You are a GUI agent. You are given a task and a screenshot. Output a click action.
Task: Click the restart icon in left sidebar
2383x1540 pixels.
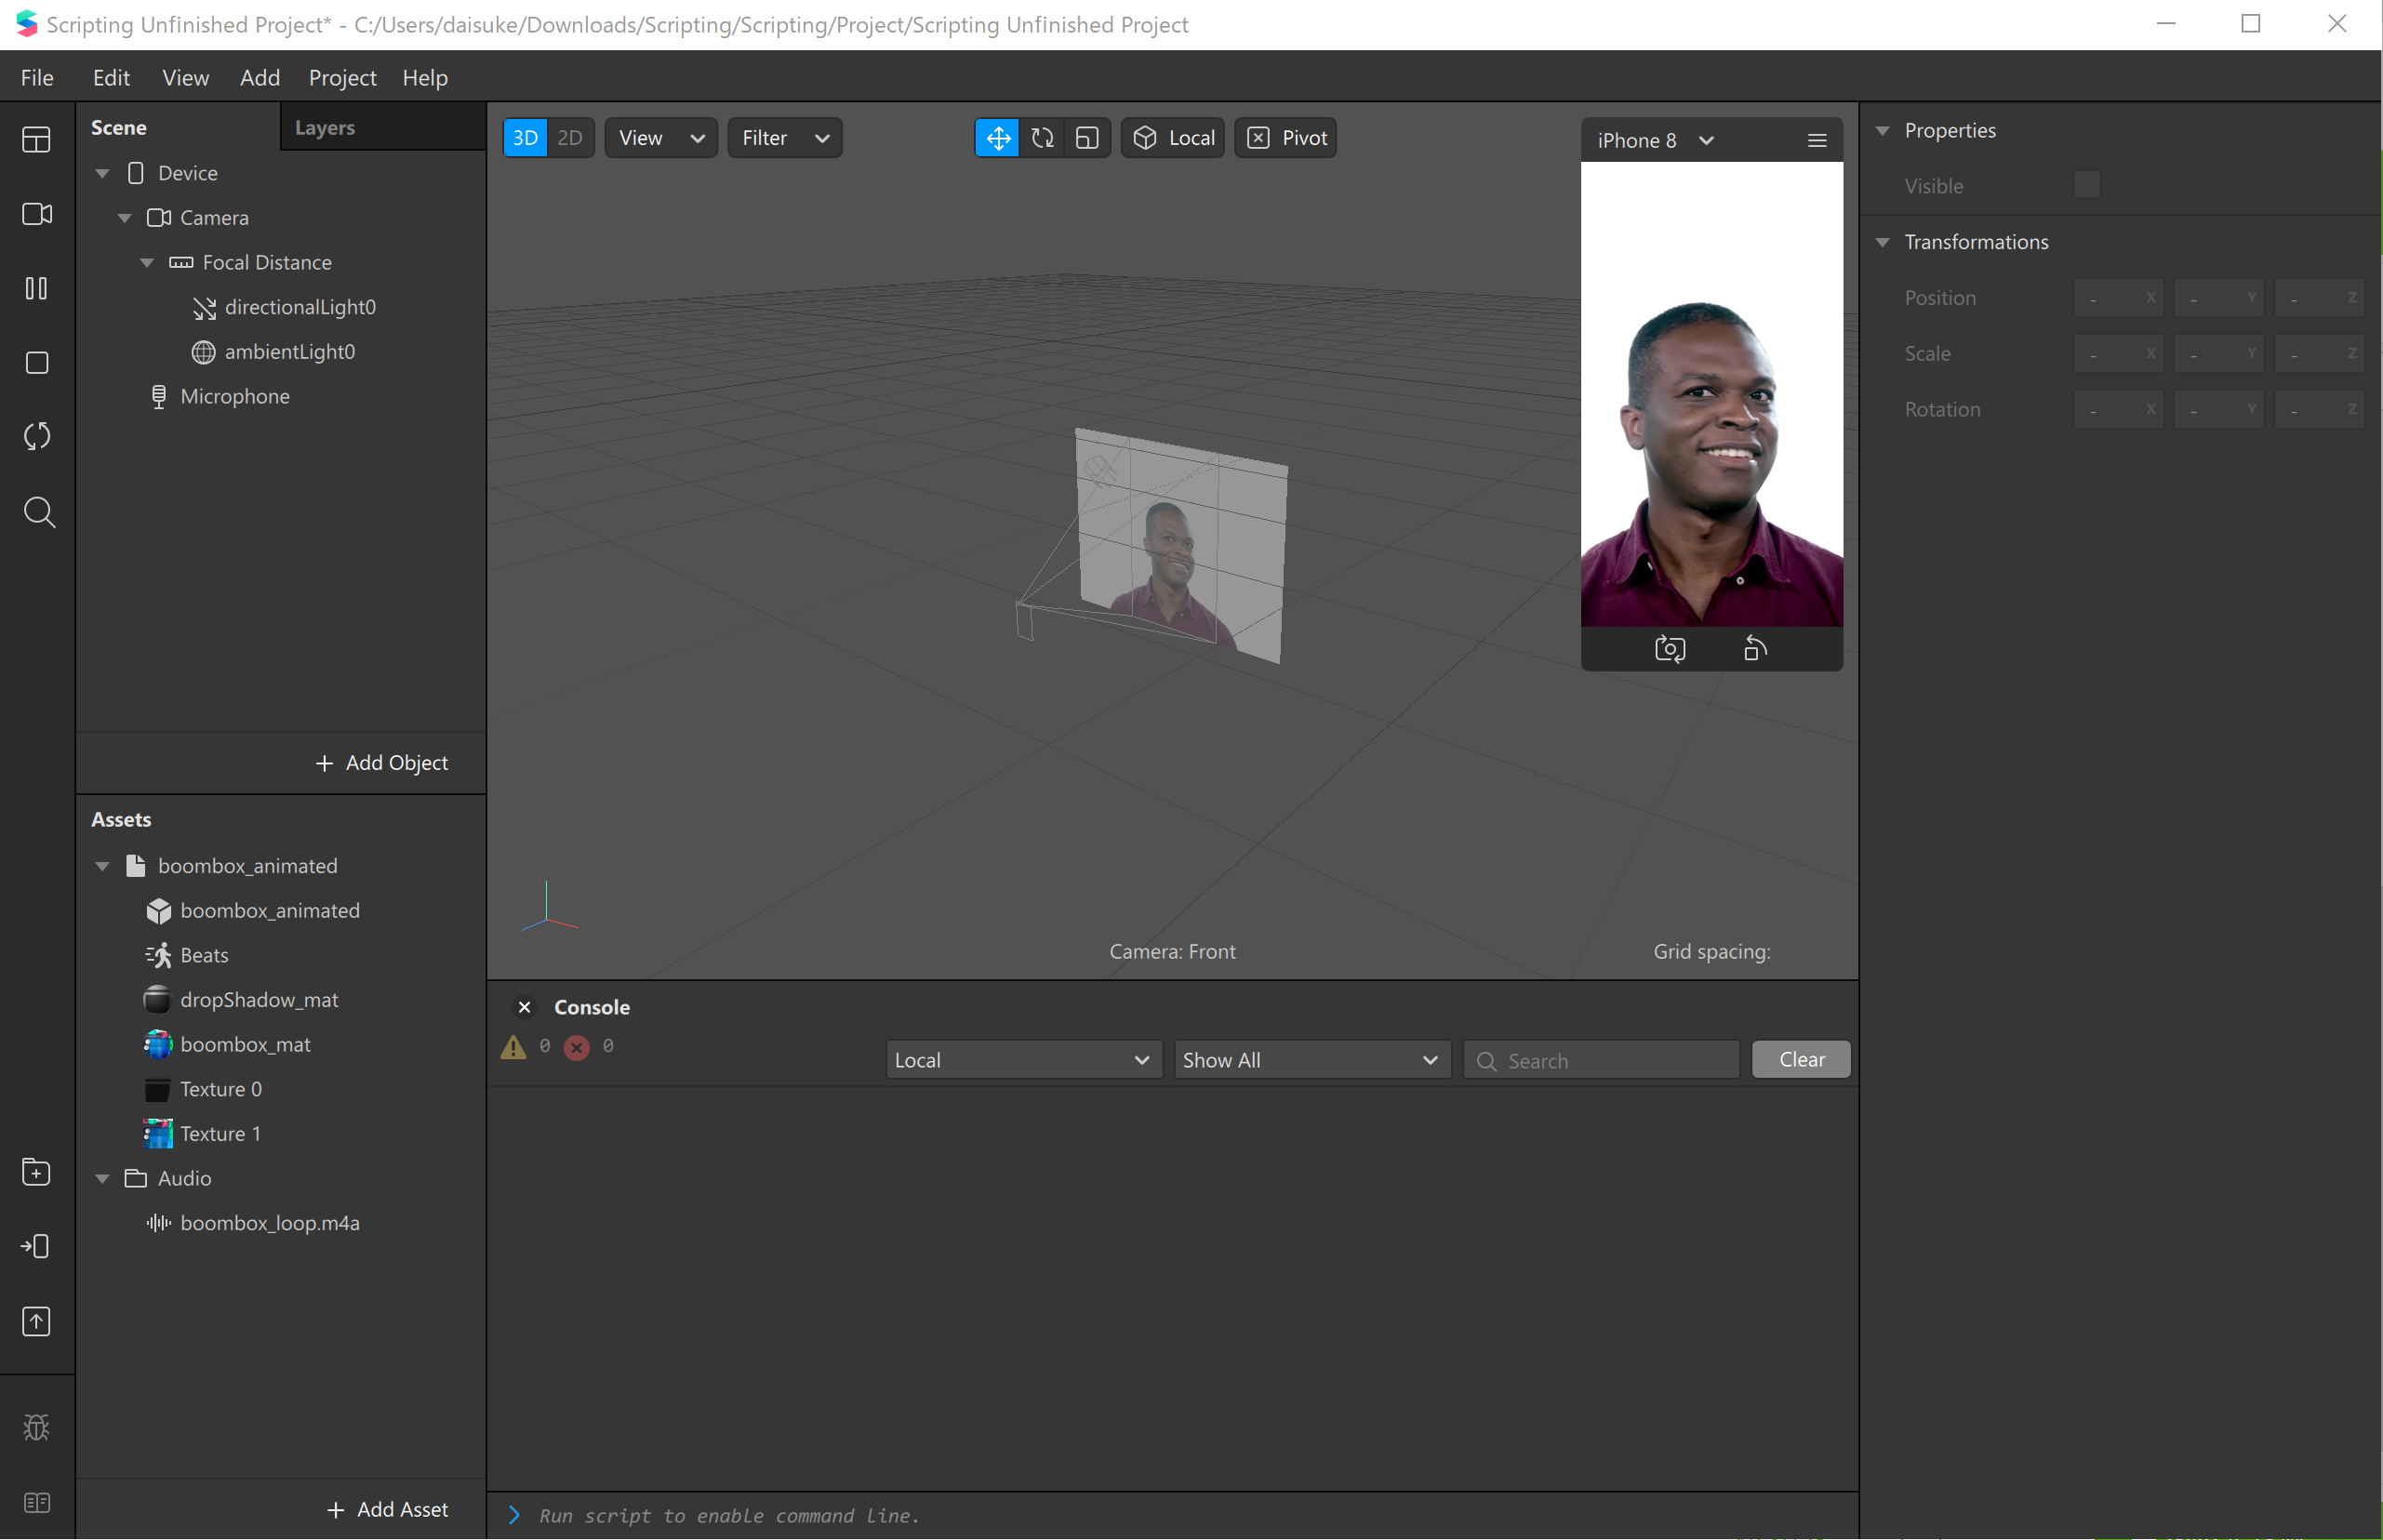37,436
